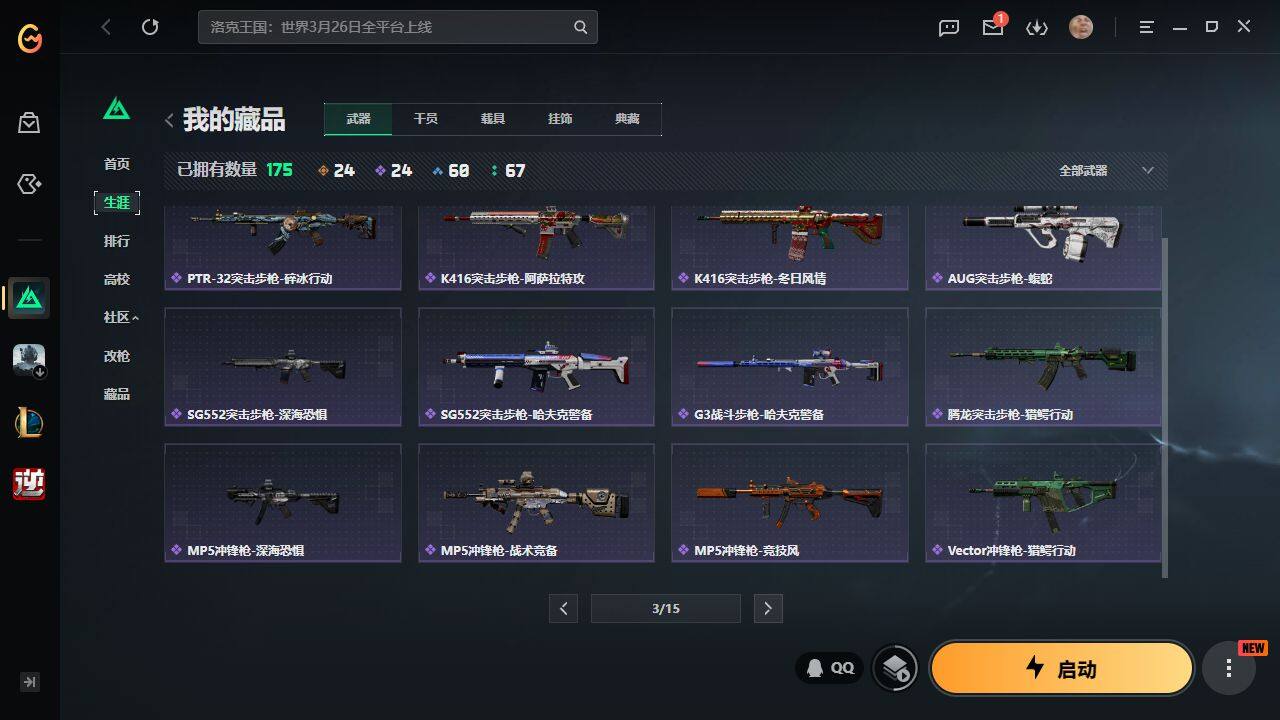1280x720 pixels.
Task: Expand the 社区 sidebar menu
Action: click(121, 317)
